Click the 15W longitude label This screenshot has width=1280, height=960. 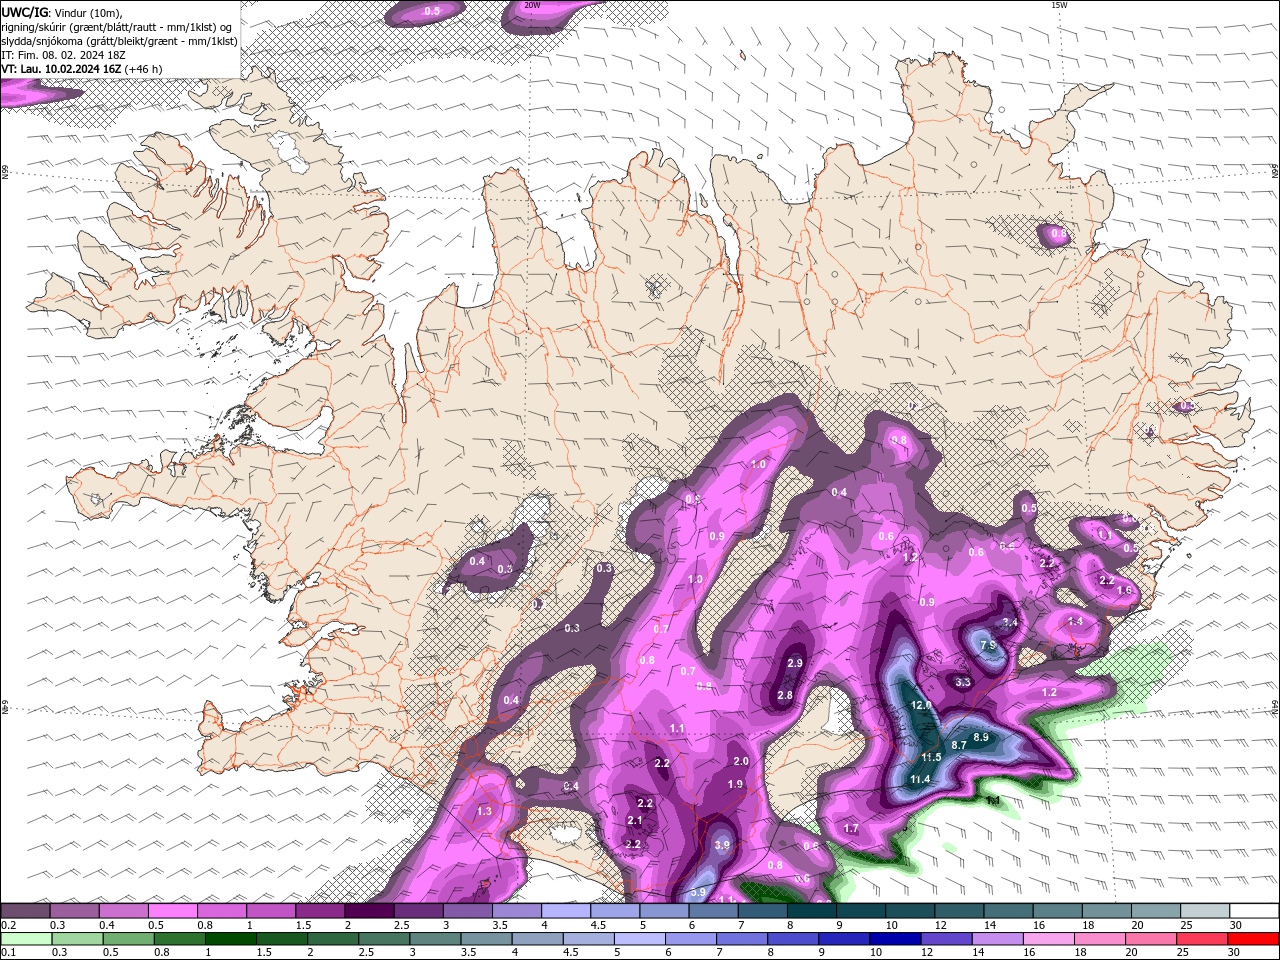pyautogui.click(x=1059, y=5)
